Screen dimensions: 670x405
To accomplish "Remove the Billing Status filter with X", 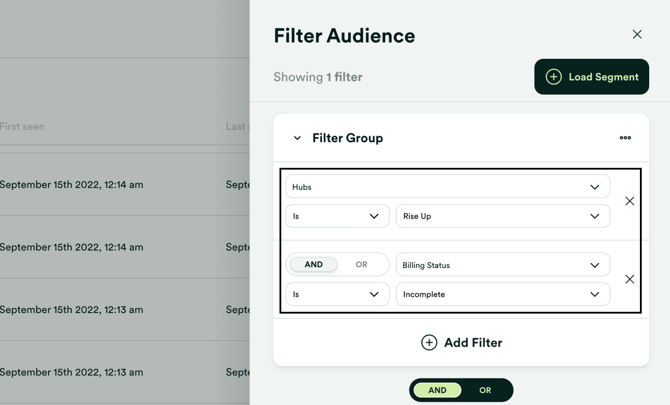I will 629,279.
